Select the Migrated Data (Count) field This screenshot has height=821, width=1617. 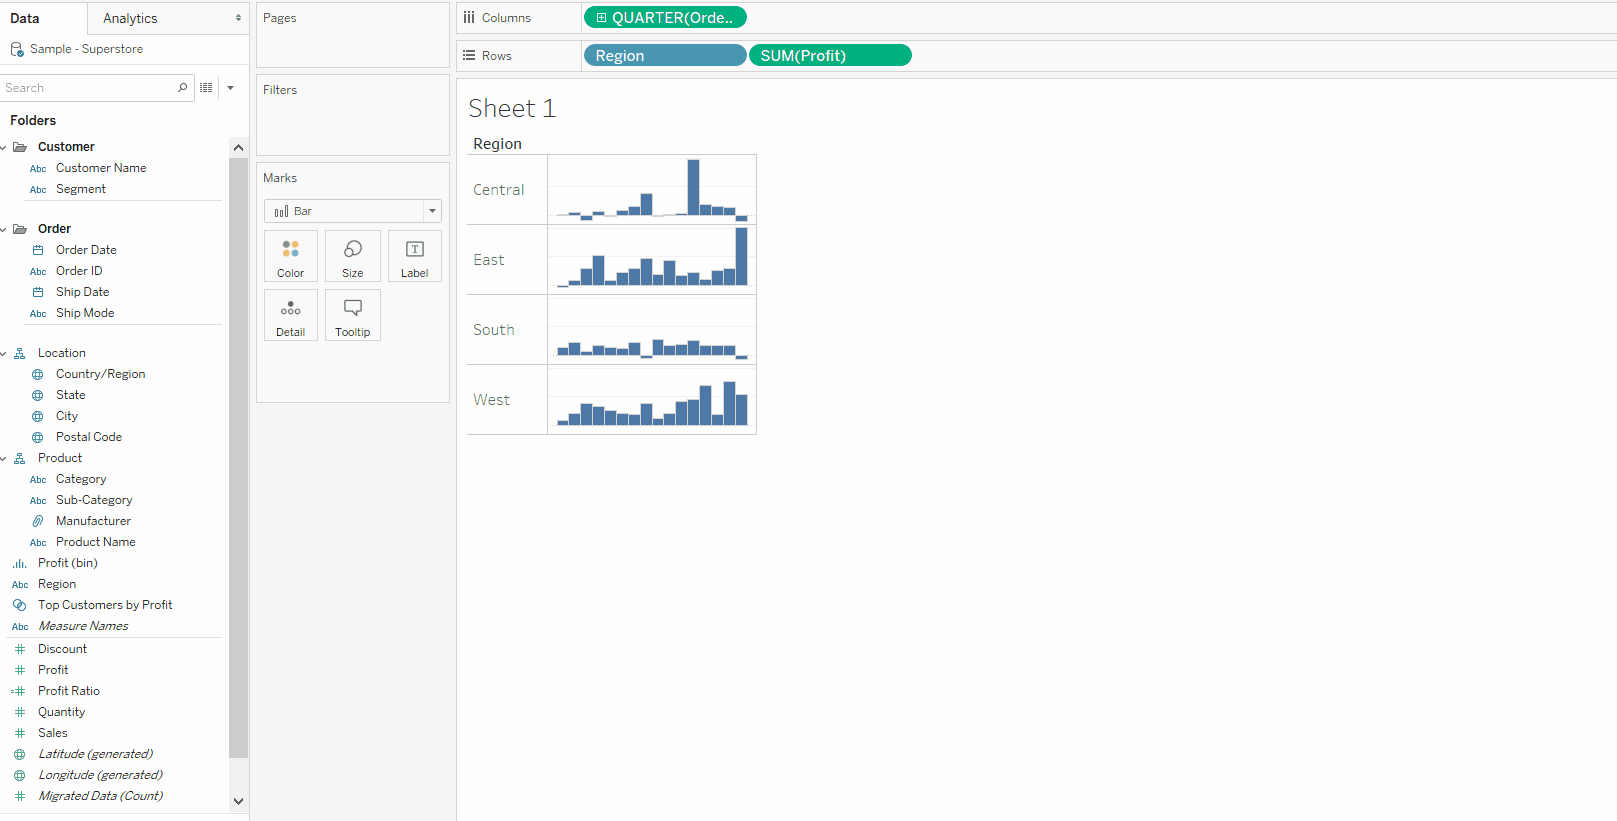tap(100, 796)
